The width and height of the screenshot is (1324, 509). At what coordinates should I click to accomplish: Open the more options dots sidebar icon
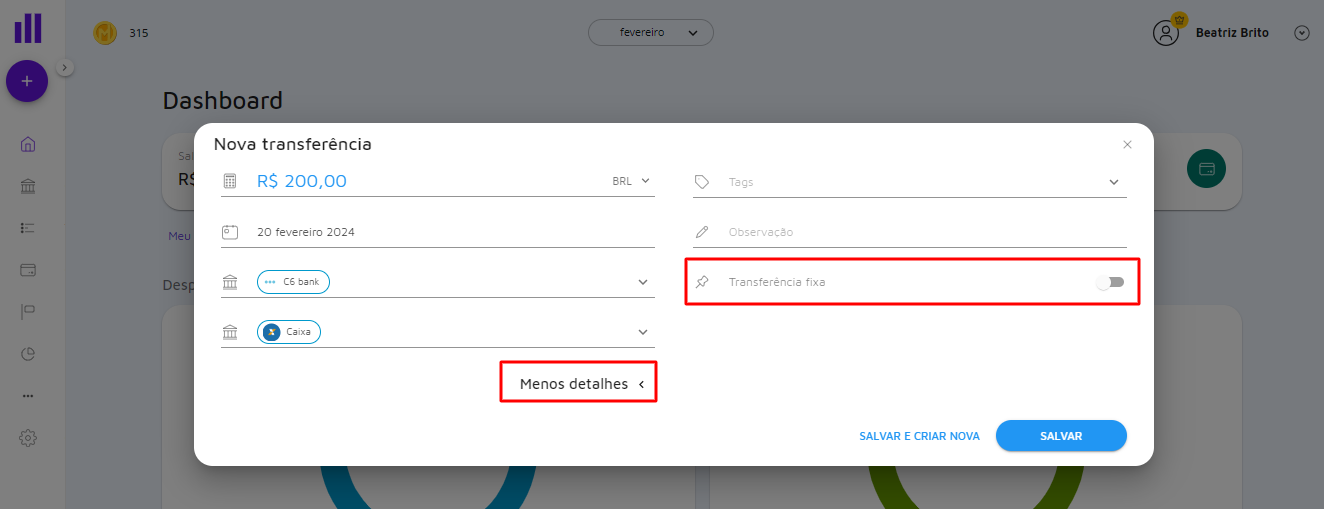[x=28, y=396]
